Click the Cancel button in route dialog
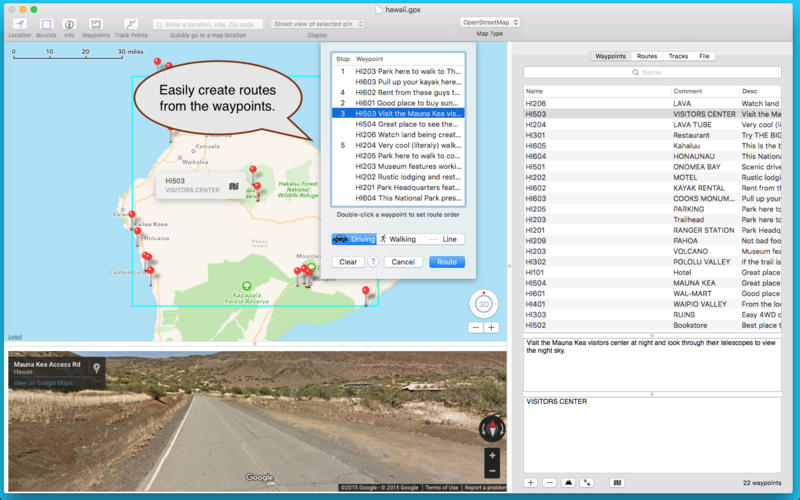The width and height of the screenshot is (800, 500). click(x=402, y=262)
